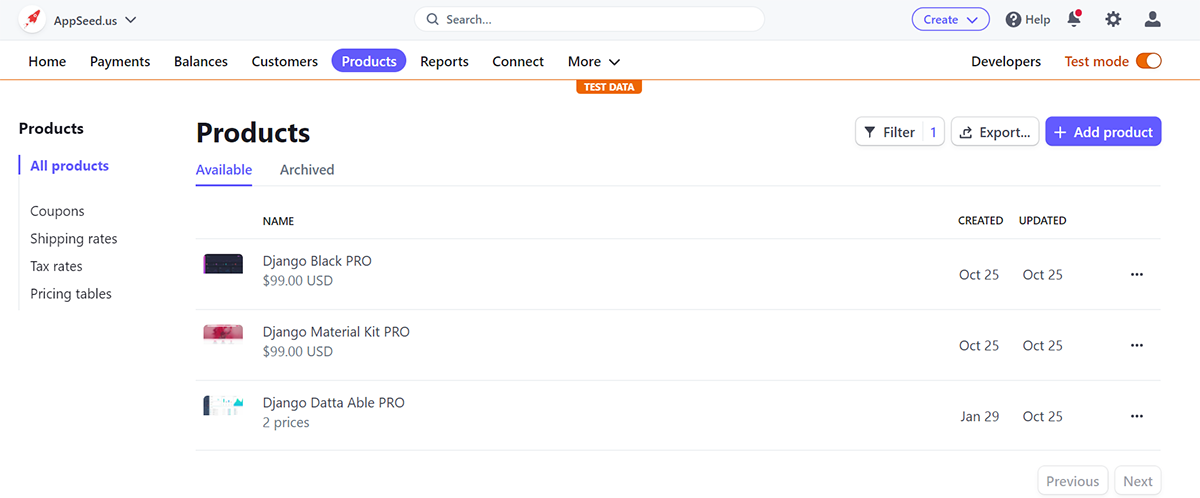Viewport: 1200px width, 498px height.
Task: Open more options for Django Black PRO
Action: pyautogui.click(x=1136, y=274)
